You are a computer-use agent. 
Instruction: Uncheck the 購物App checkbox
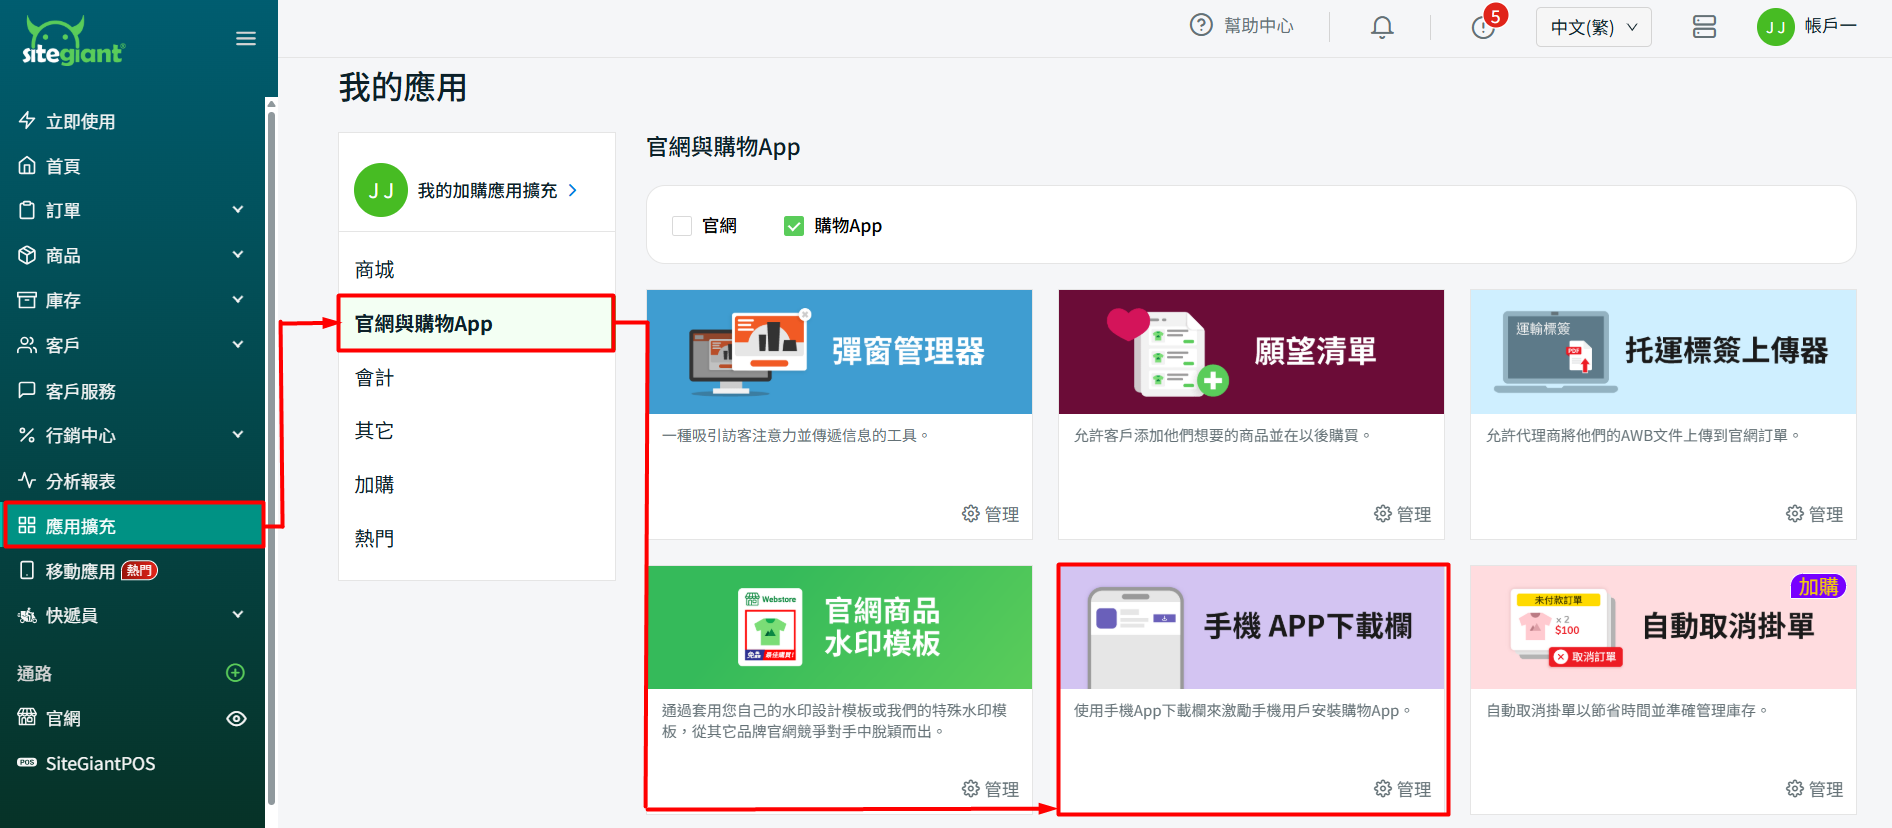pyautogui.click(x=794, y=226)
